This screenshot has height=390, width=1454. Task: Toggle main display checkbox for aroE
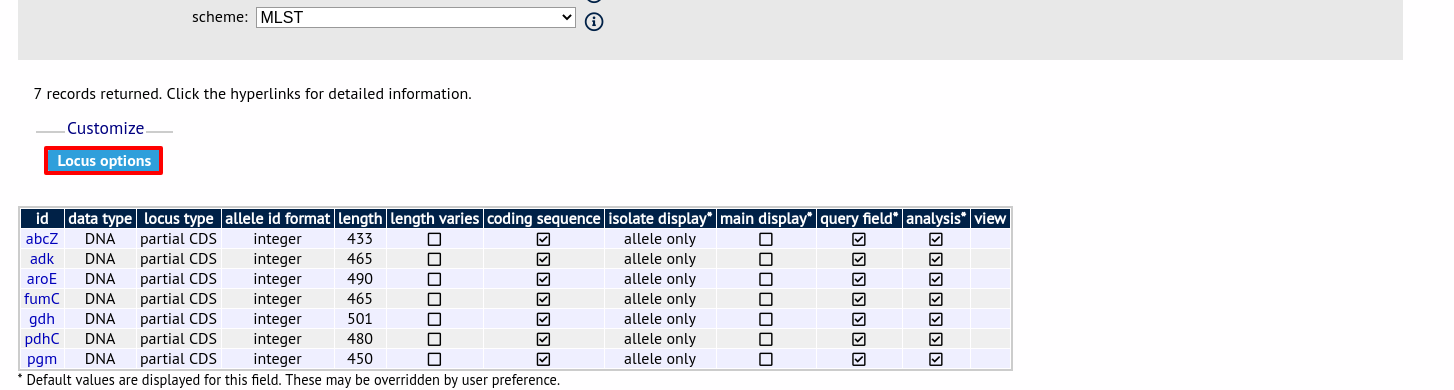pyautogui.click(x=766, y=280)
